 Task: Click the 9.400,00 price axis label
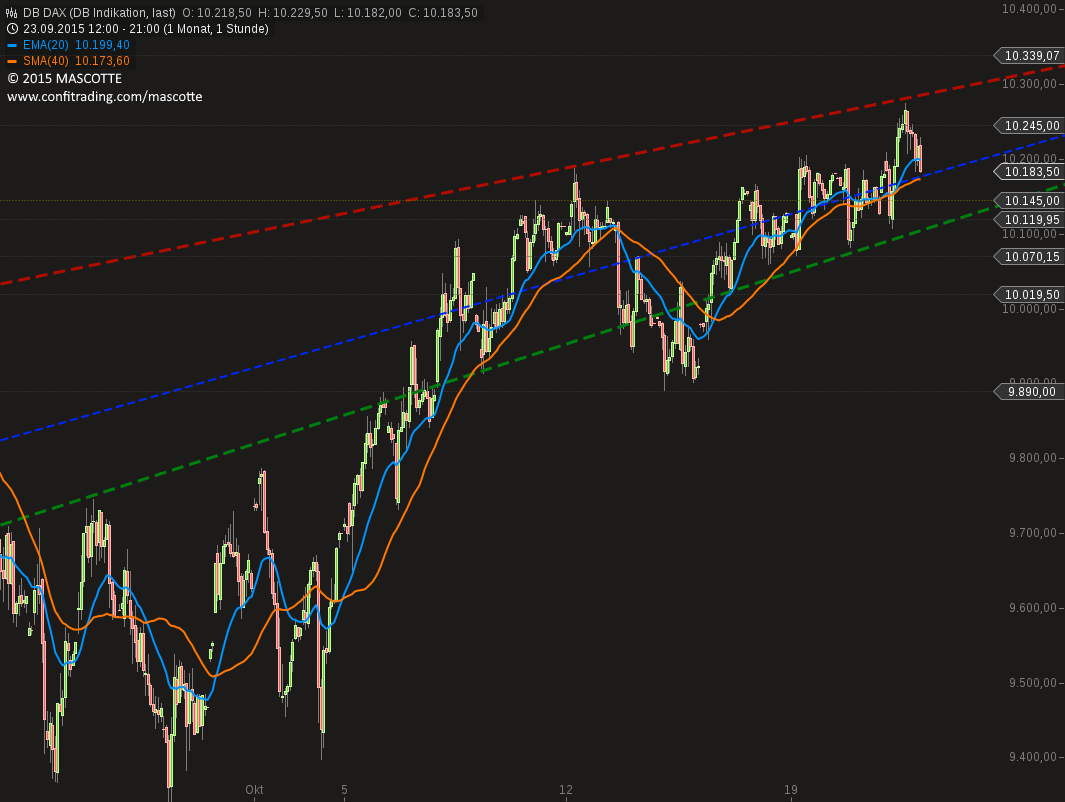pos(1032,757)
